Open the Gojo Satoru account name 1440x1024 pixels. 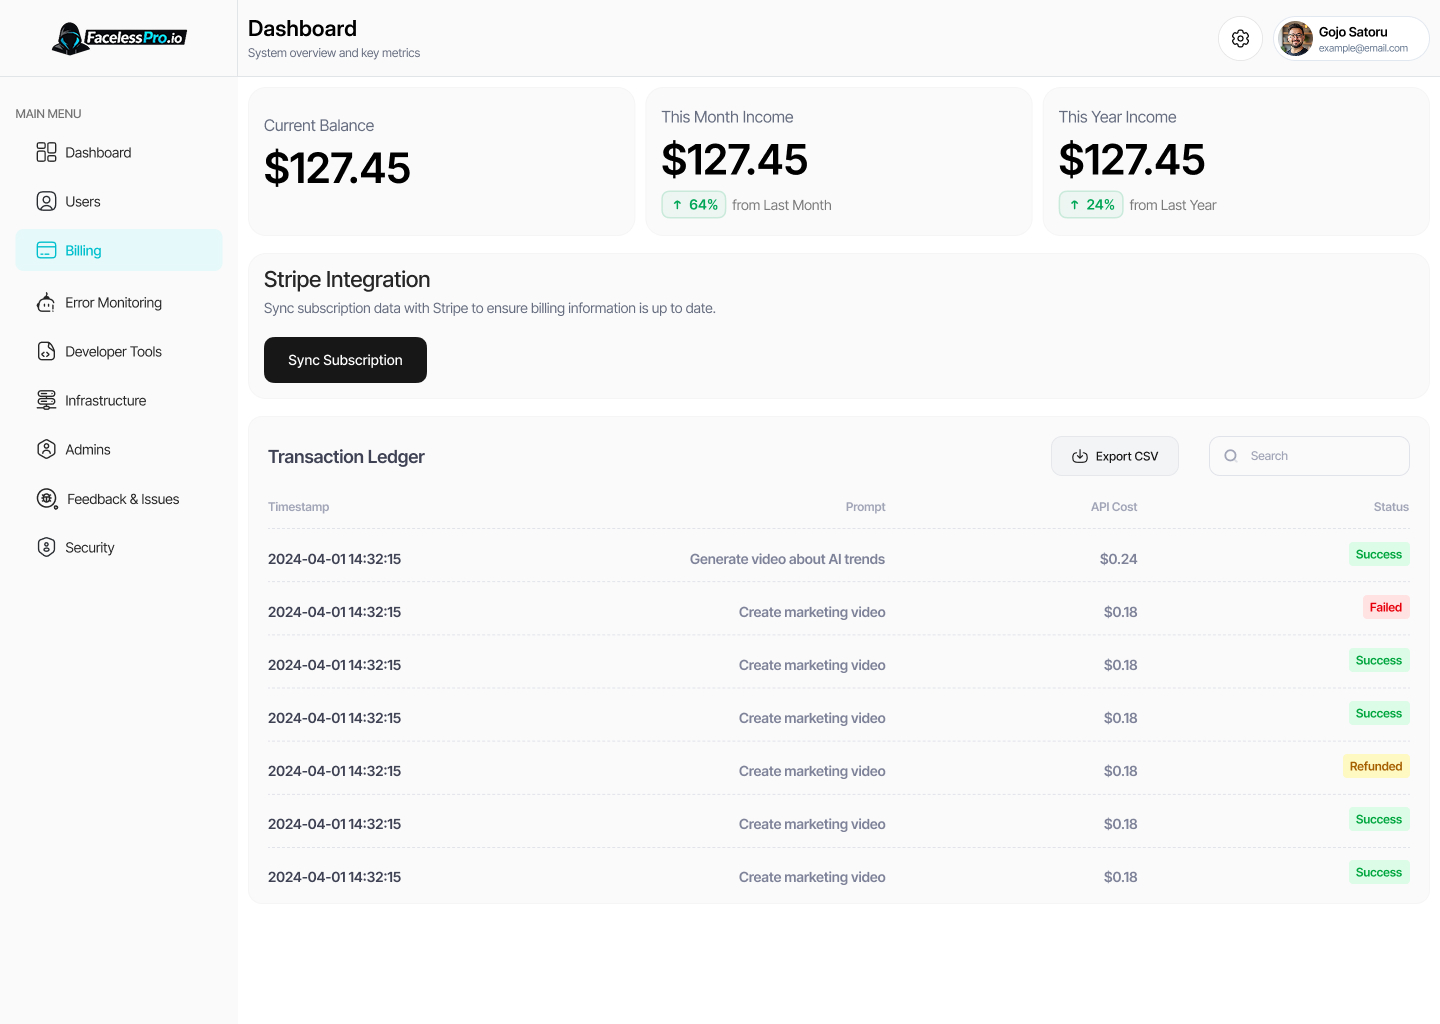point(1353,32)
